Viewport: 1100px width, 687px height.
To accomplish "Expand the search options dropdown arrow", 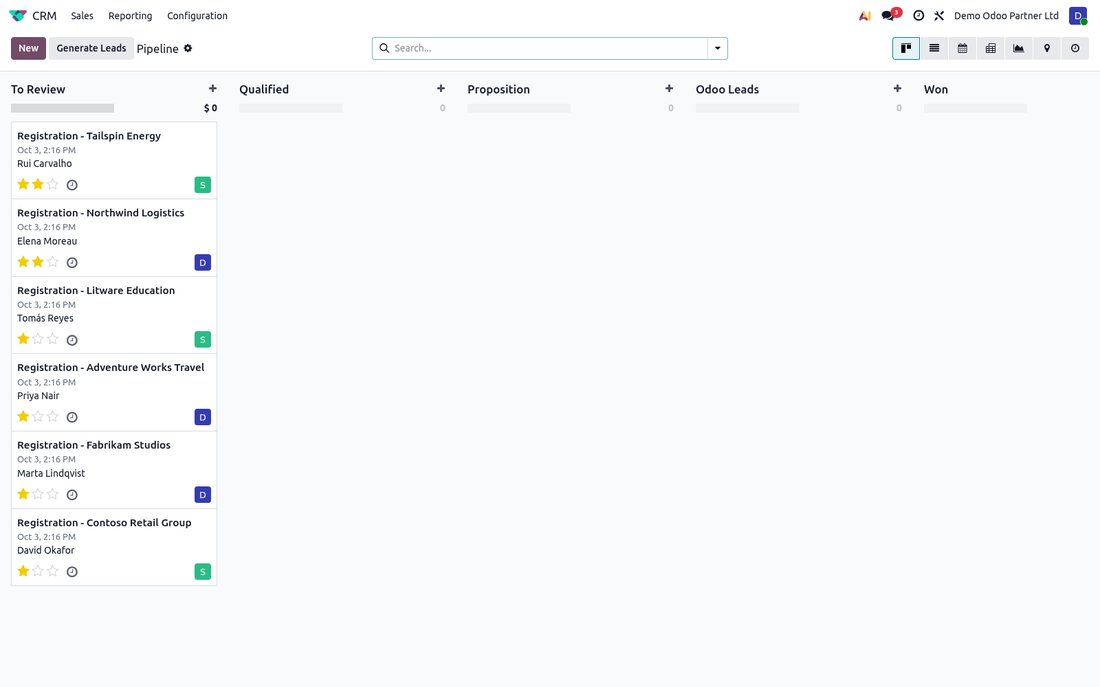I will [718, 48].
